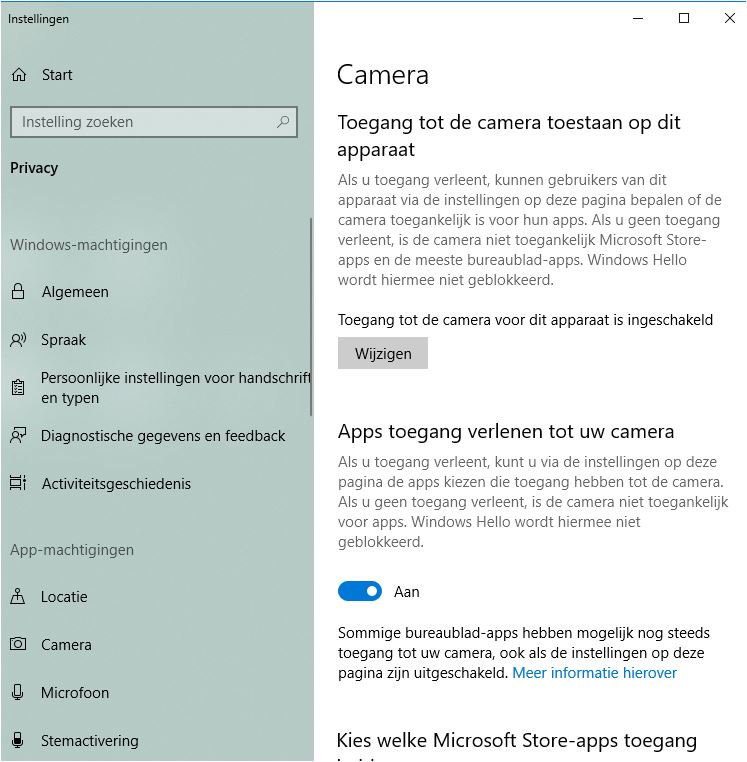Maximize the Instellingen window
Viewport: 747px width, 762px height.
pos(684,18)
